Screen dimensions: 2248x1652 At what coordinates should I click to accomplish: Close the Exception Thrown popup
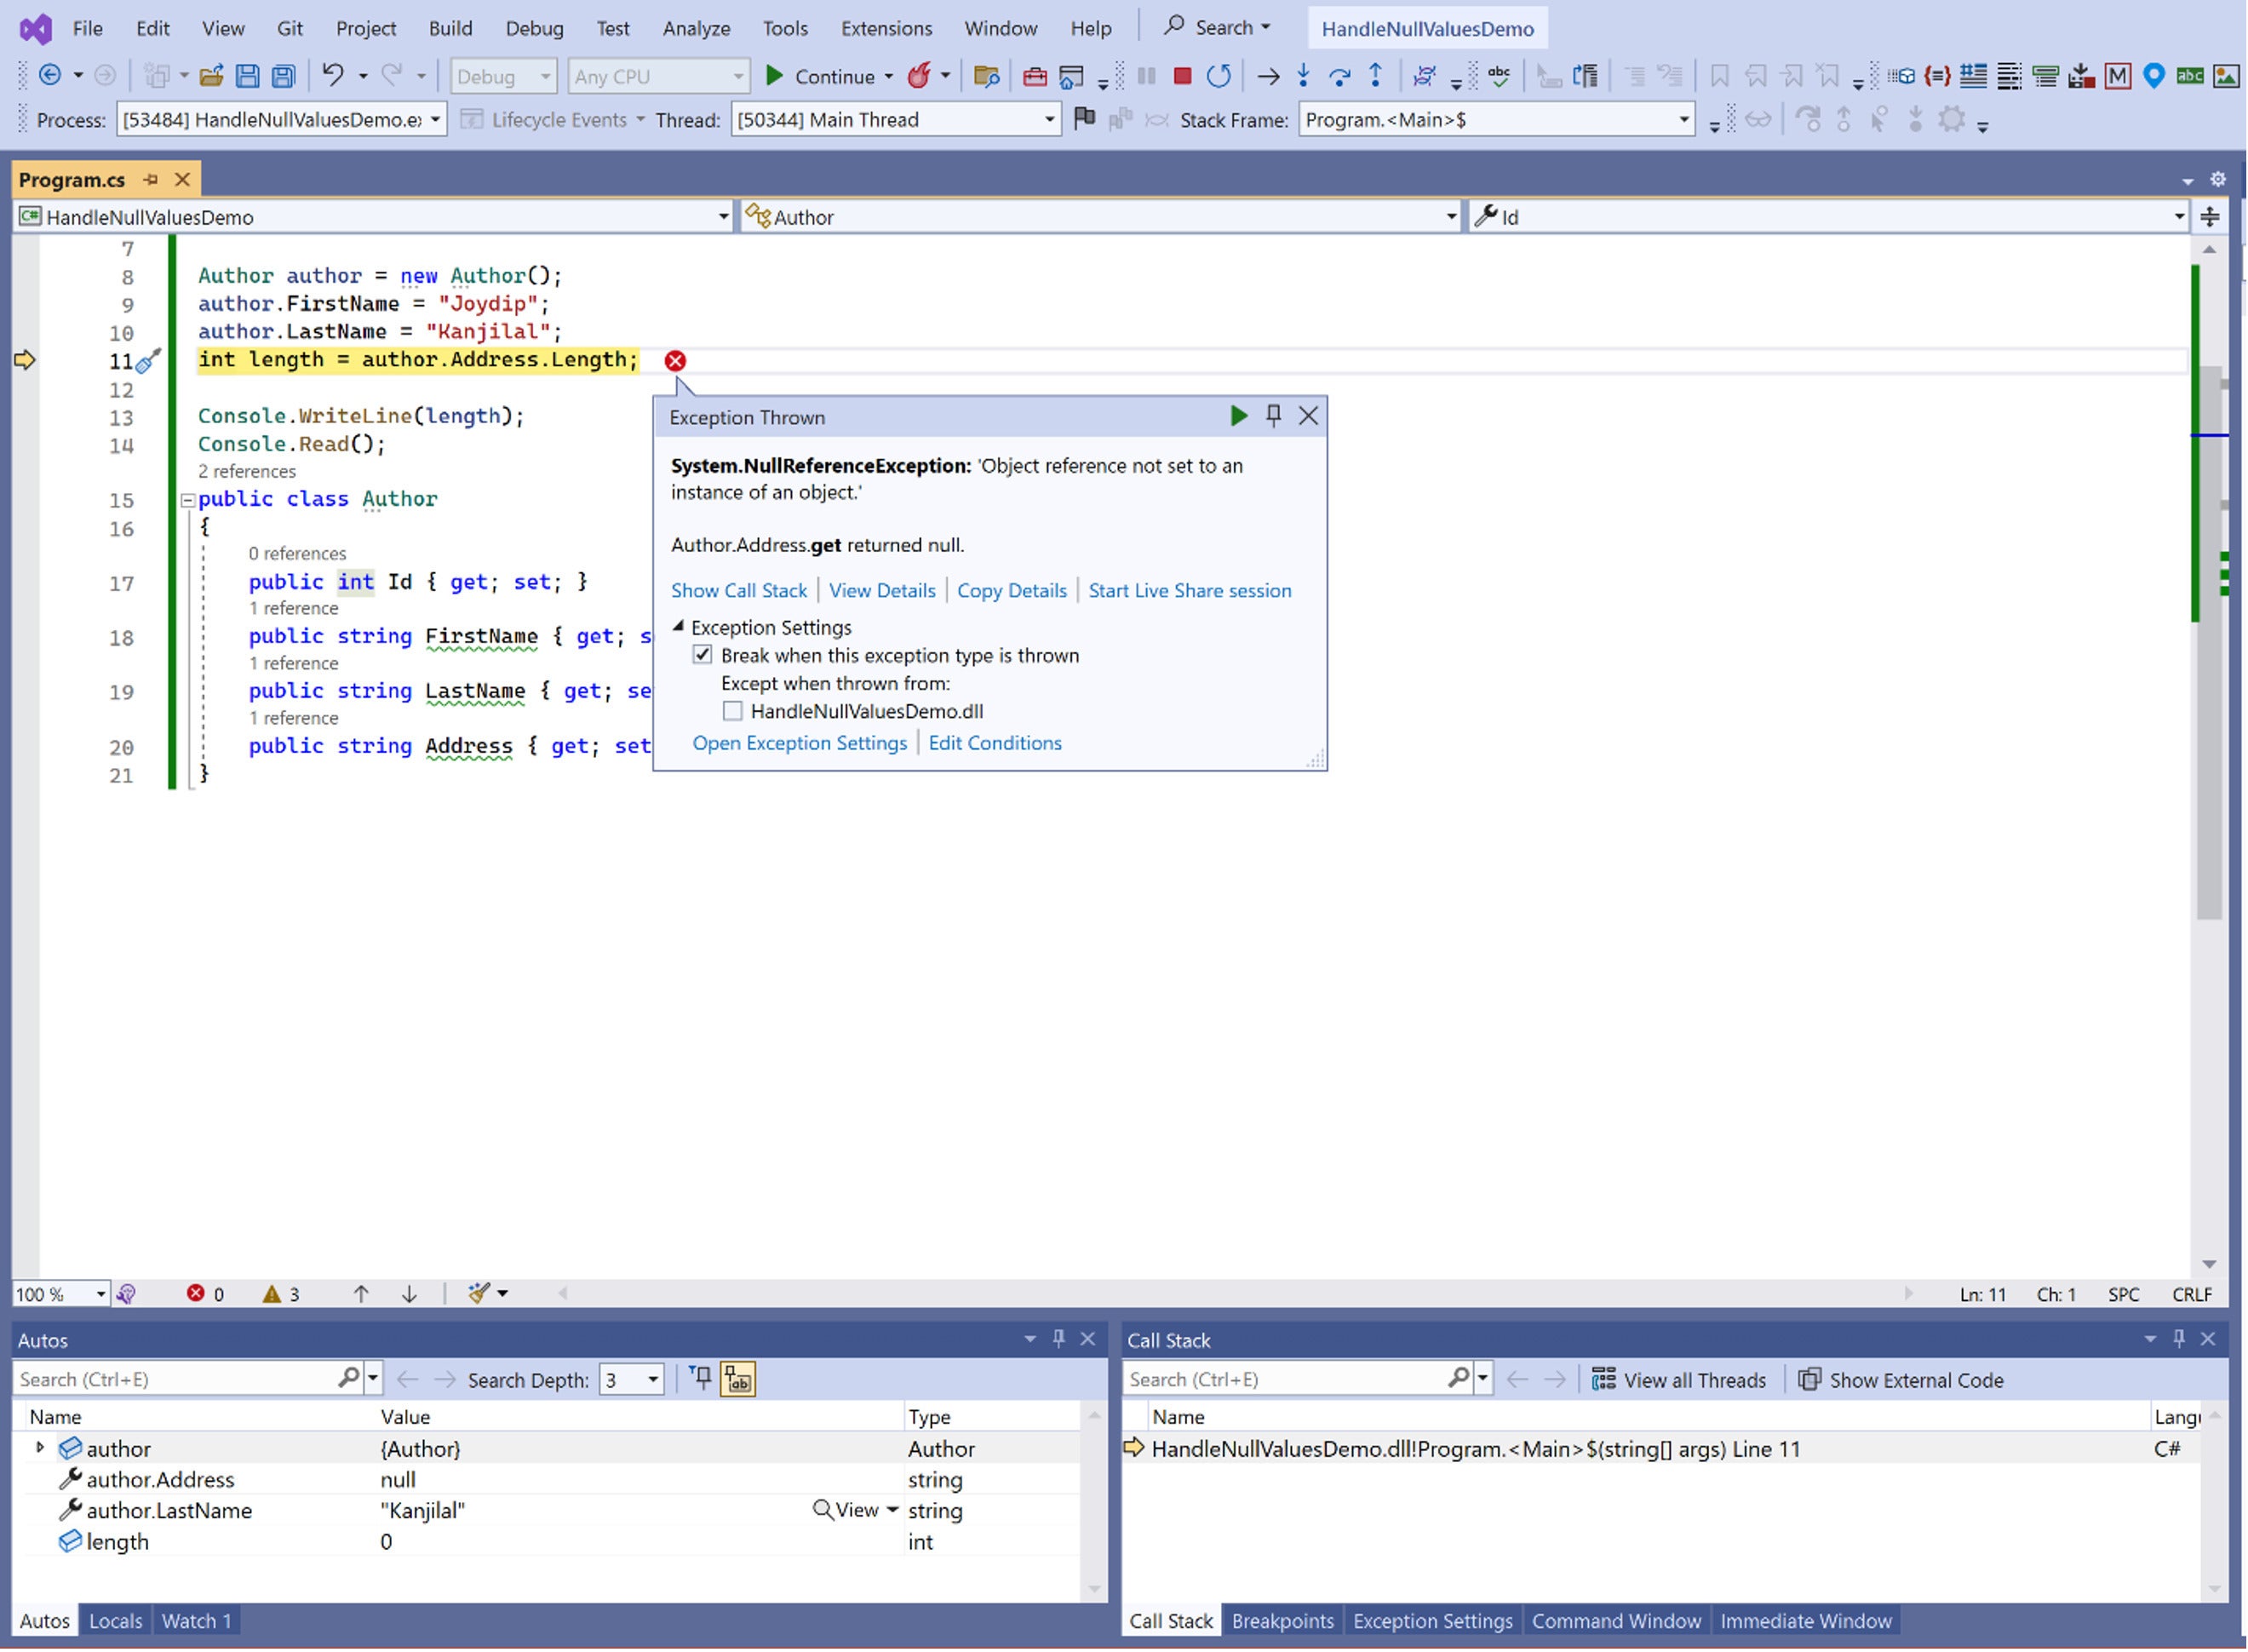coord(1309,416)
